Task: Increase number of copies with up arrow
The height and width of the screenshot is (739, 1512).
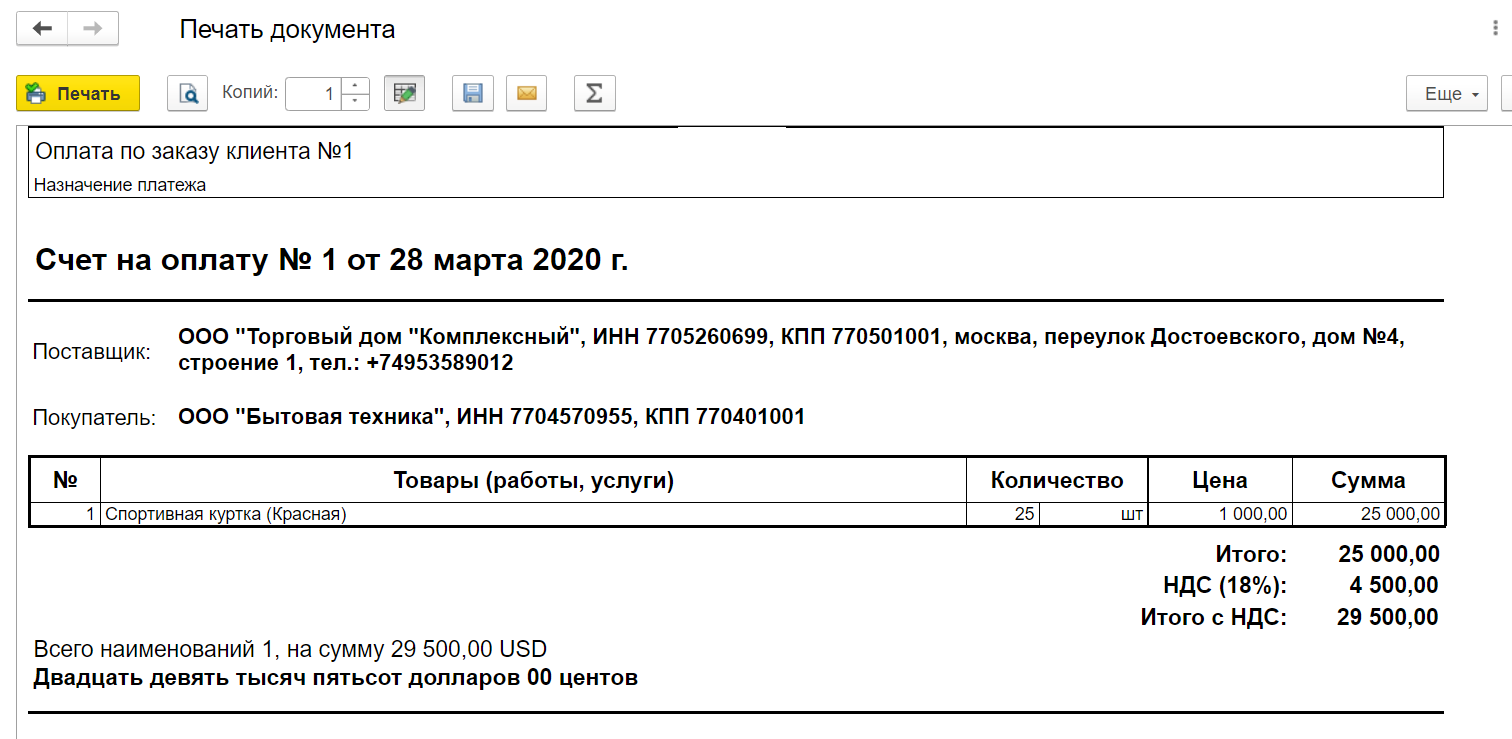Action: (x=356, y=86)
